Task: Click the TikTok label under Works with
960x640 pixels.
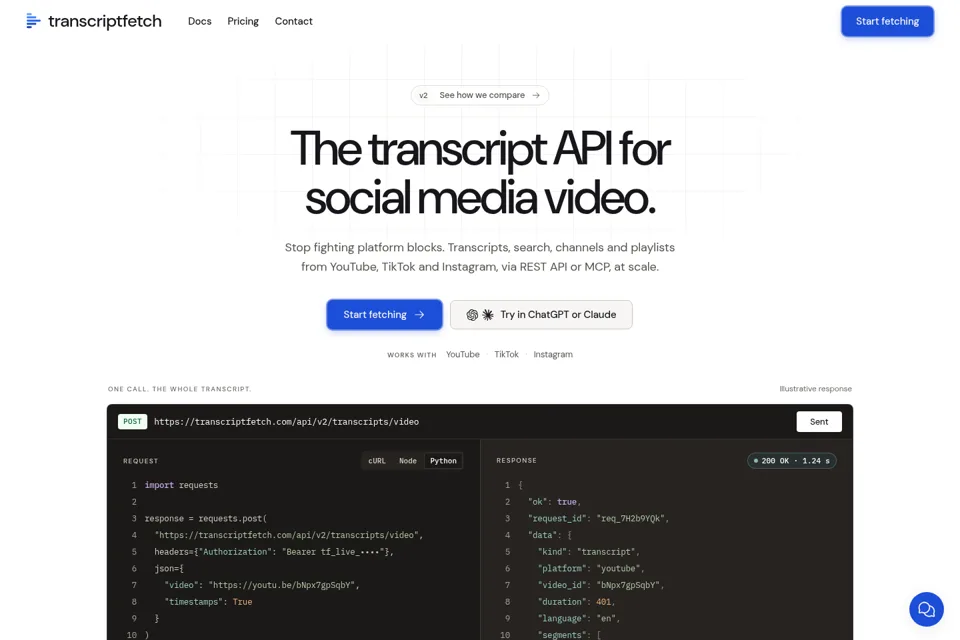Action: click(x=506, y=355)
